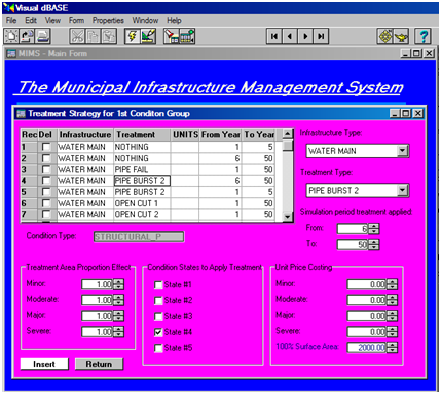Image resolution: width=443 pixels, height=394 pixels.
Task: Click the Run form lightning icon
Action: (132, 36)
